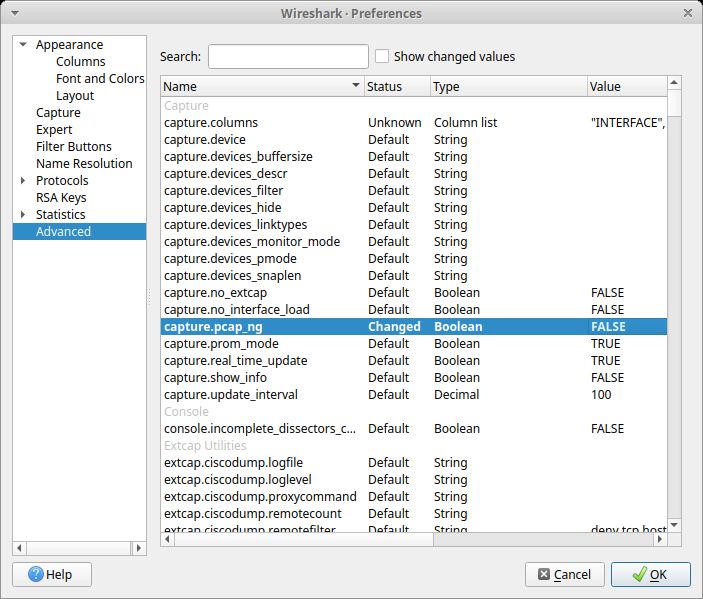Click the Value column header

[x=627, y=86]
